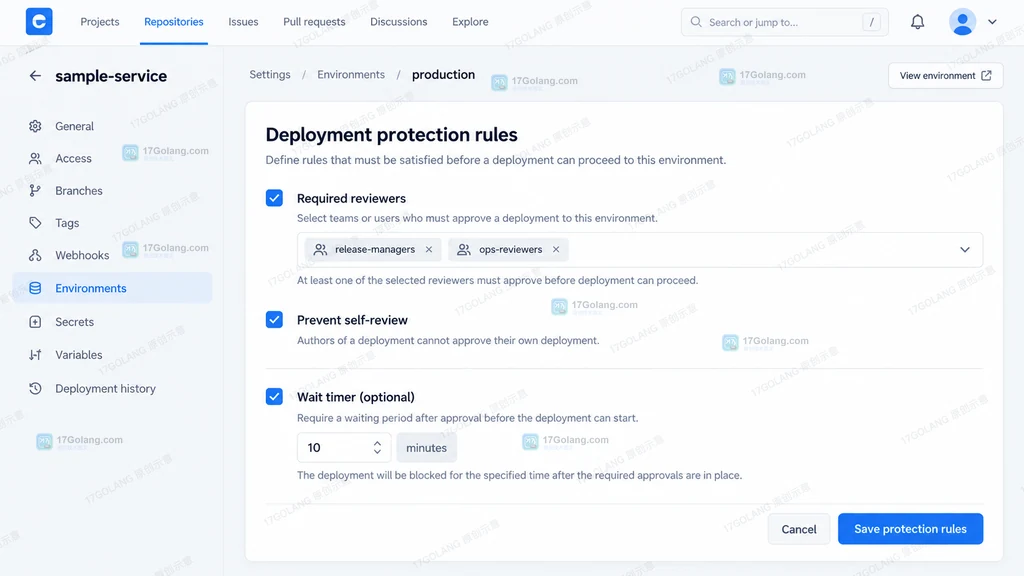
Task: Open notifications bell icon
Action: point(918,22)
